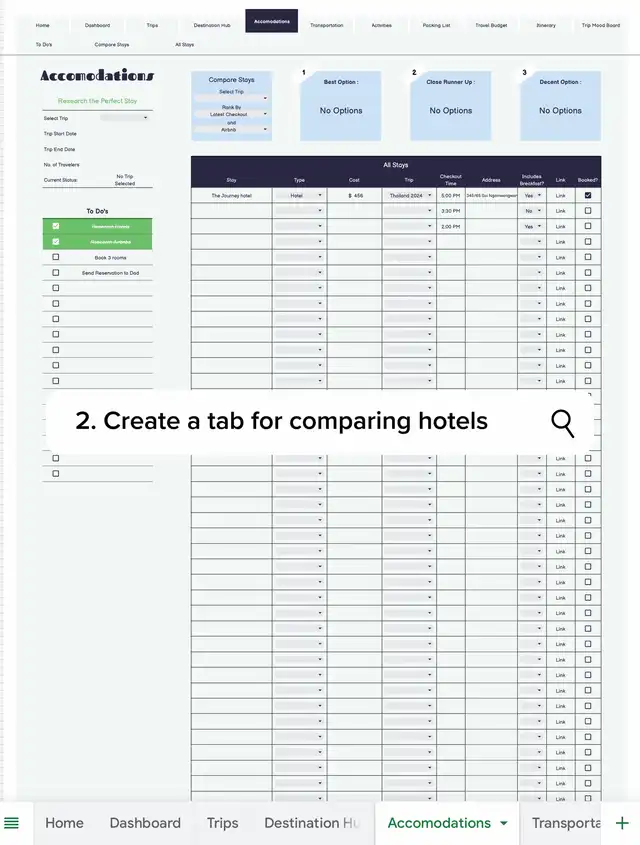Open Trip Mood Board from top navigation
This screenshot has height=845, width=640.
click(x=600, y=25)
